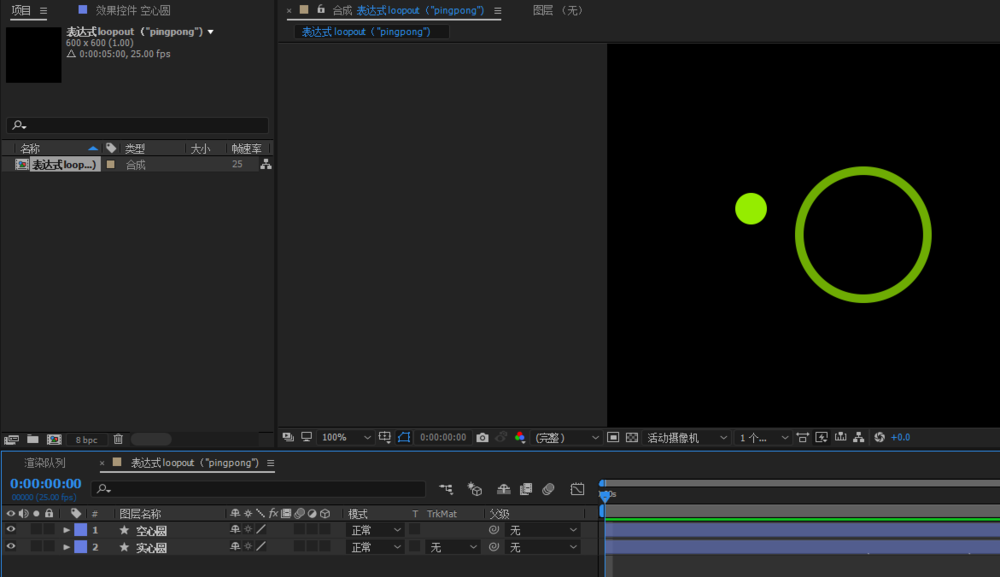Toggle the shy switch on the 空心圆 layer
This screenshot has height=577, width=1000.
tap(235, 529)
